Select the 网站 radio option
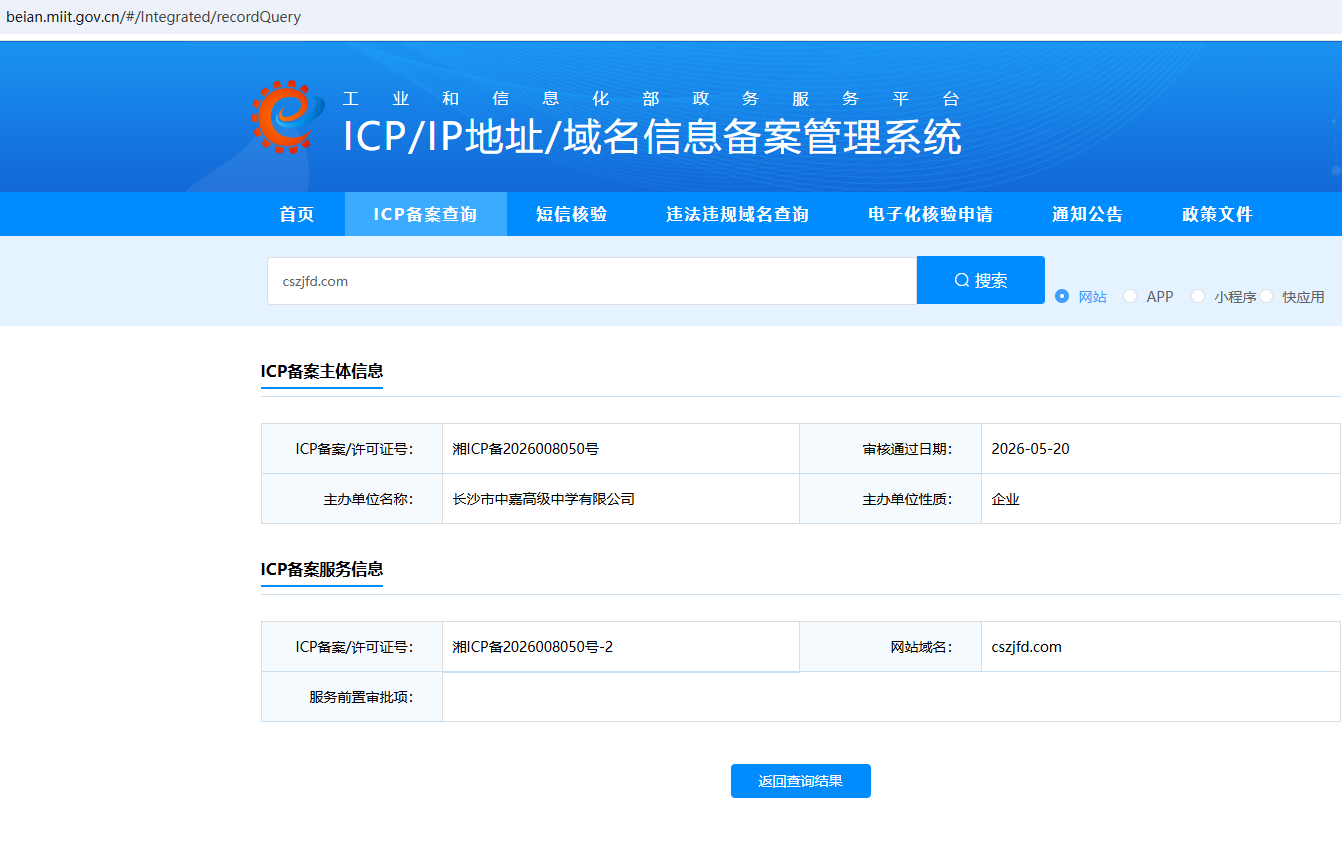The image size is (1342, 843). (x=1063, y=296)
